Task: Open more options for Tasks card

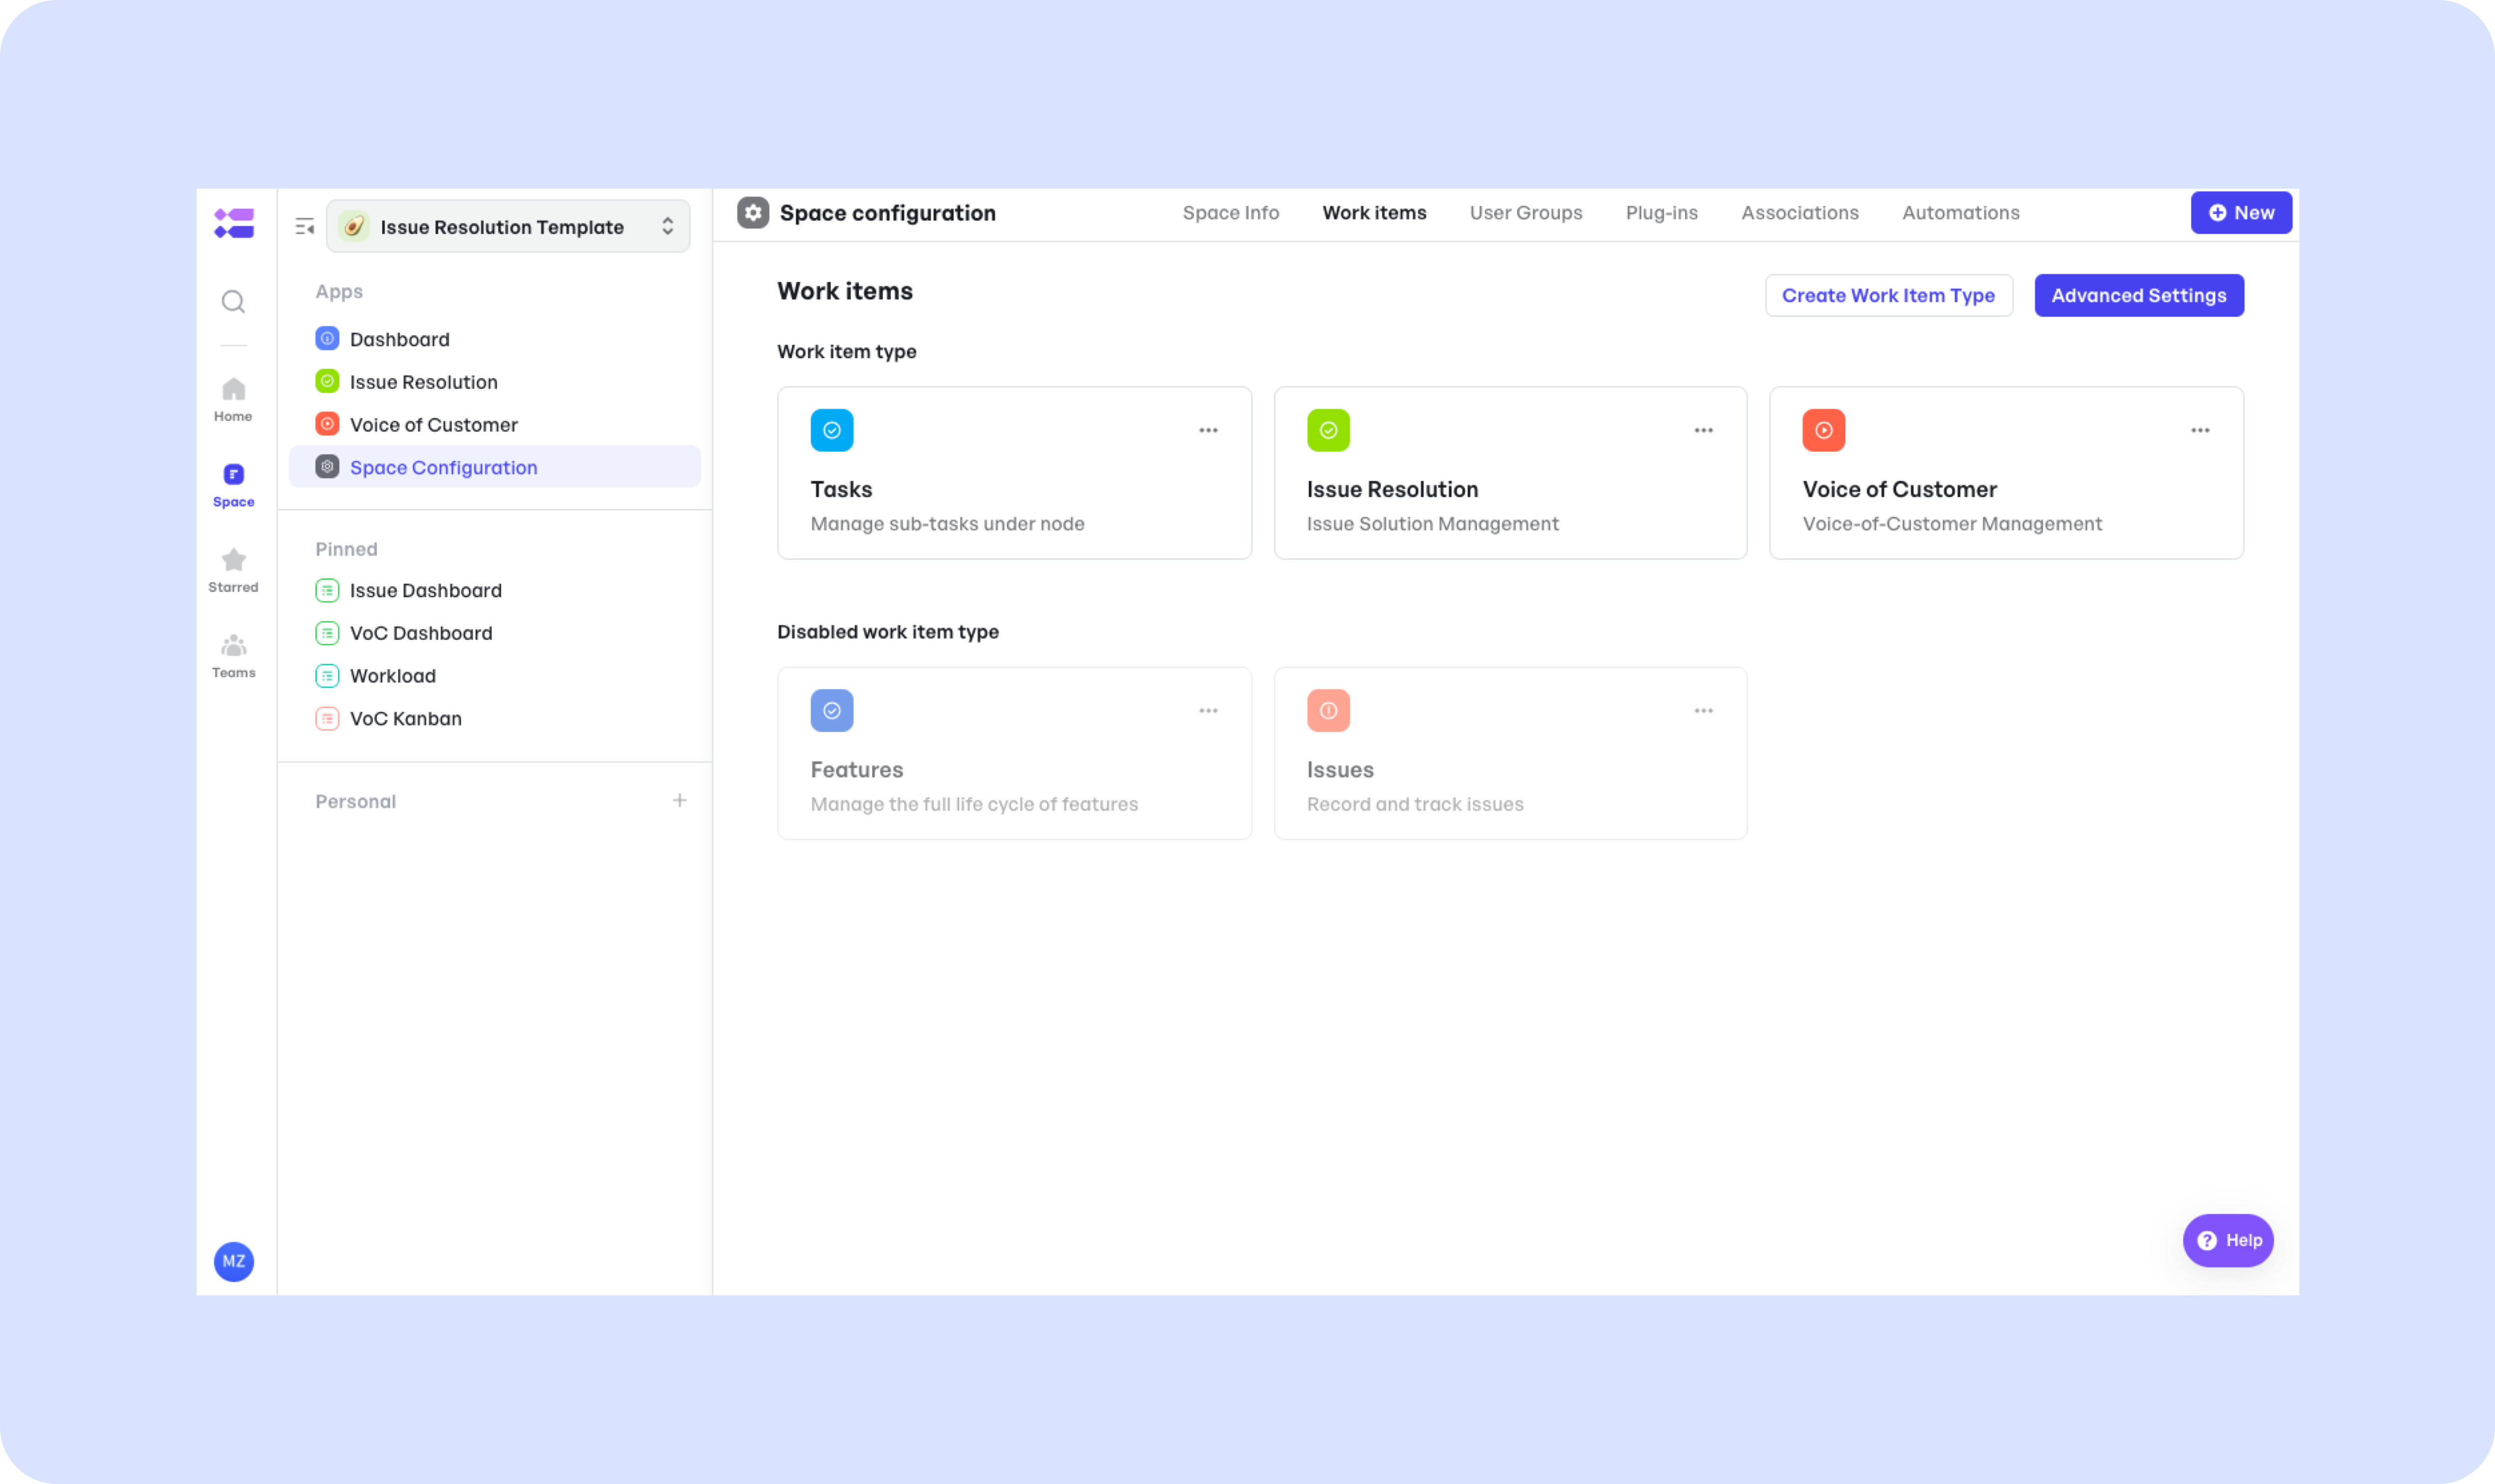Action: pyautogui.click(x=1208, y=431)
